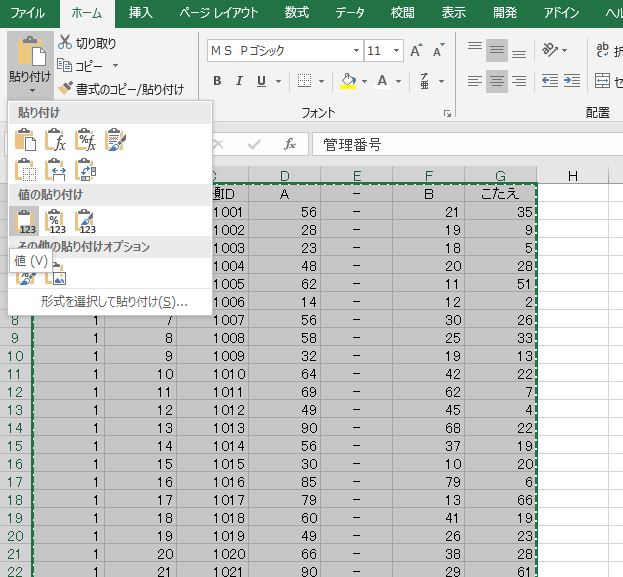Toggle middle vertical alignment
The height and width of the screenshot is (577, 623).
pyautogui.click(x=497, y=50)
